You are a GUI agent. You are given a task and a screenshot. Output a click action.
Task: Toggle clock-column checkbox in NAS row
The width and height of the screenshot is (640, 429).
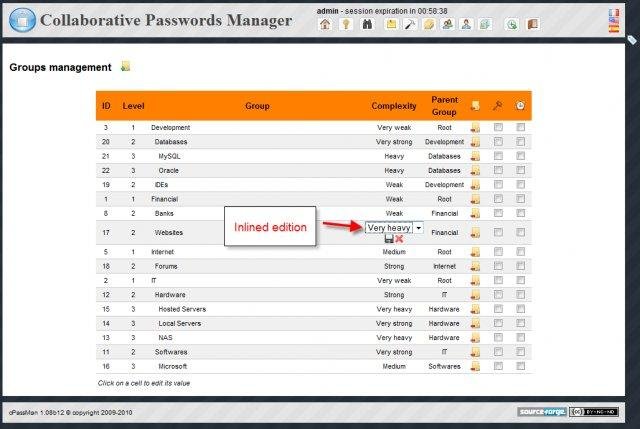tap(520, 338)
